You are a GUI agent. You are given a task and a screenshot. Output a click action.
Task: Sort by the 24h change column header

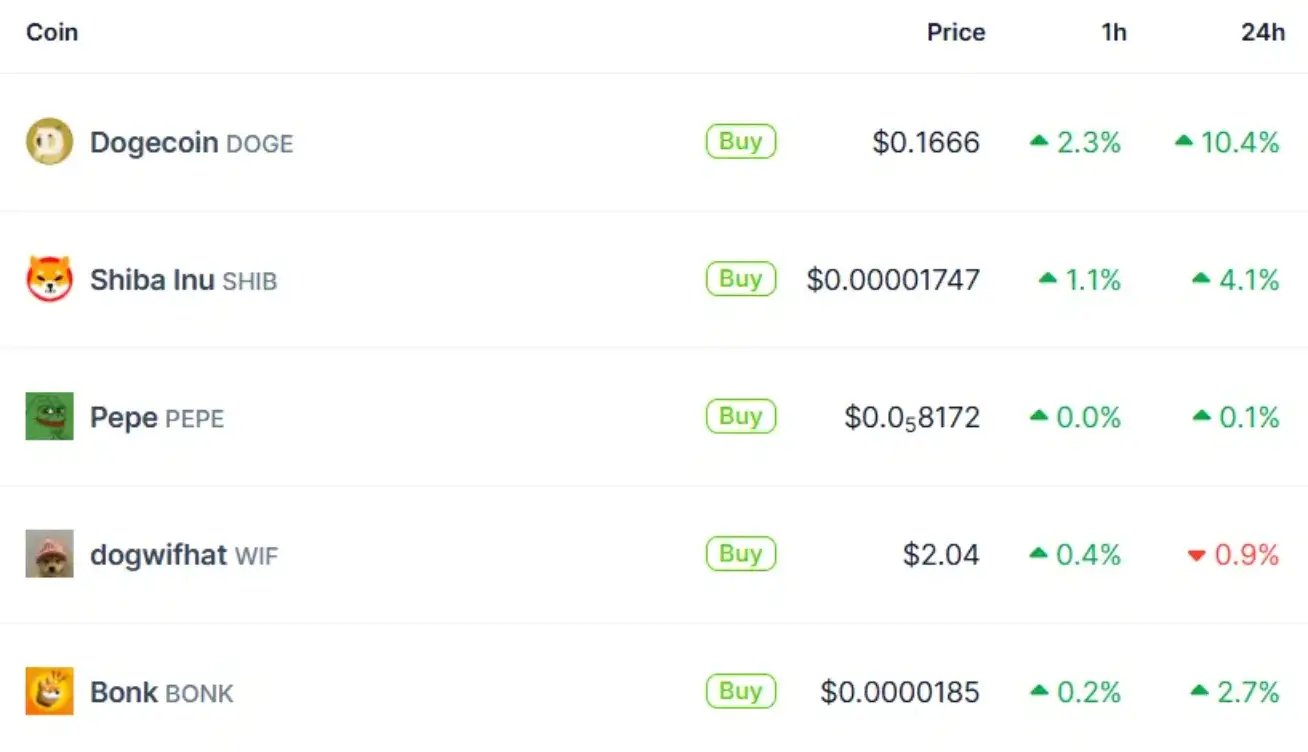pyautogui.click(x=1263, y=32)
